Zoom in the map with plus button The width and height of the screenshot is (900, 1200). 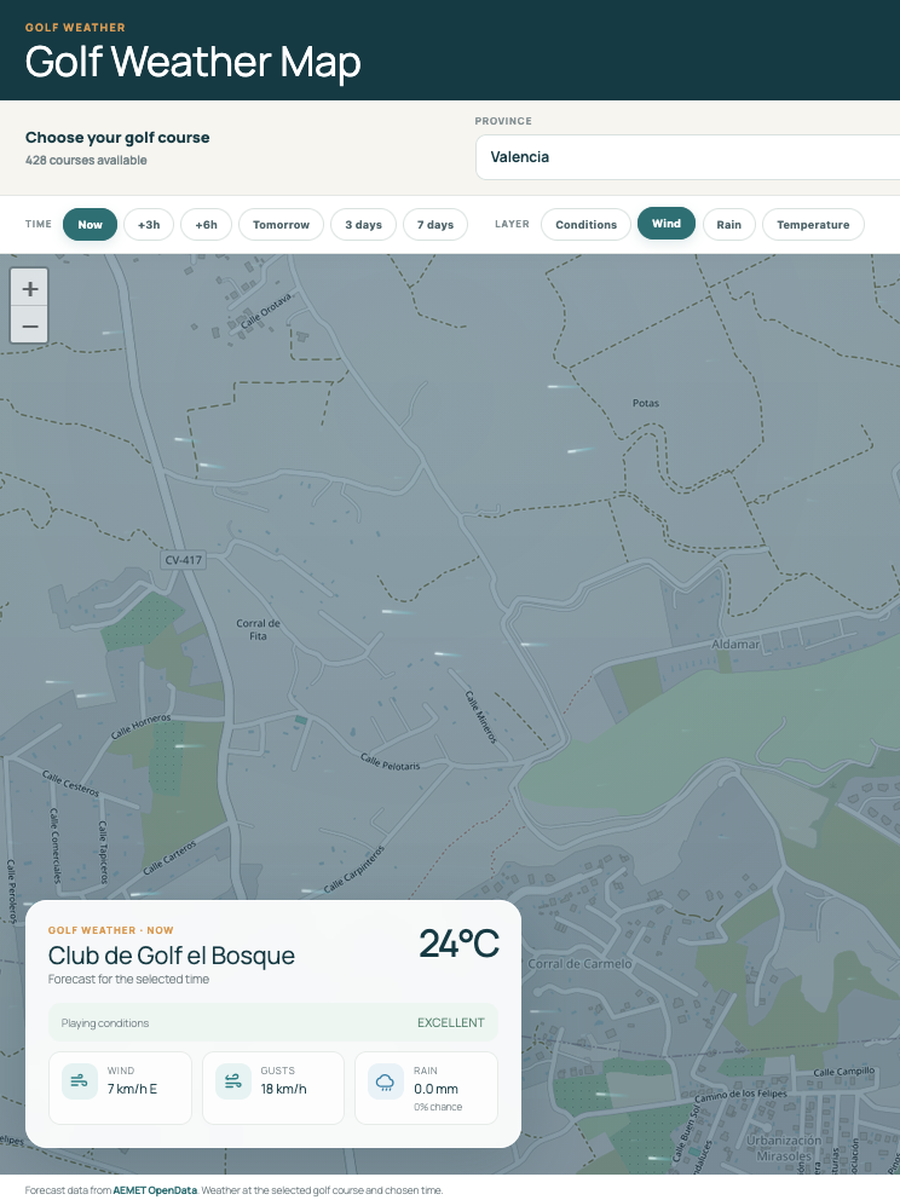click(x=30, y=289)
